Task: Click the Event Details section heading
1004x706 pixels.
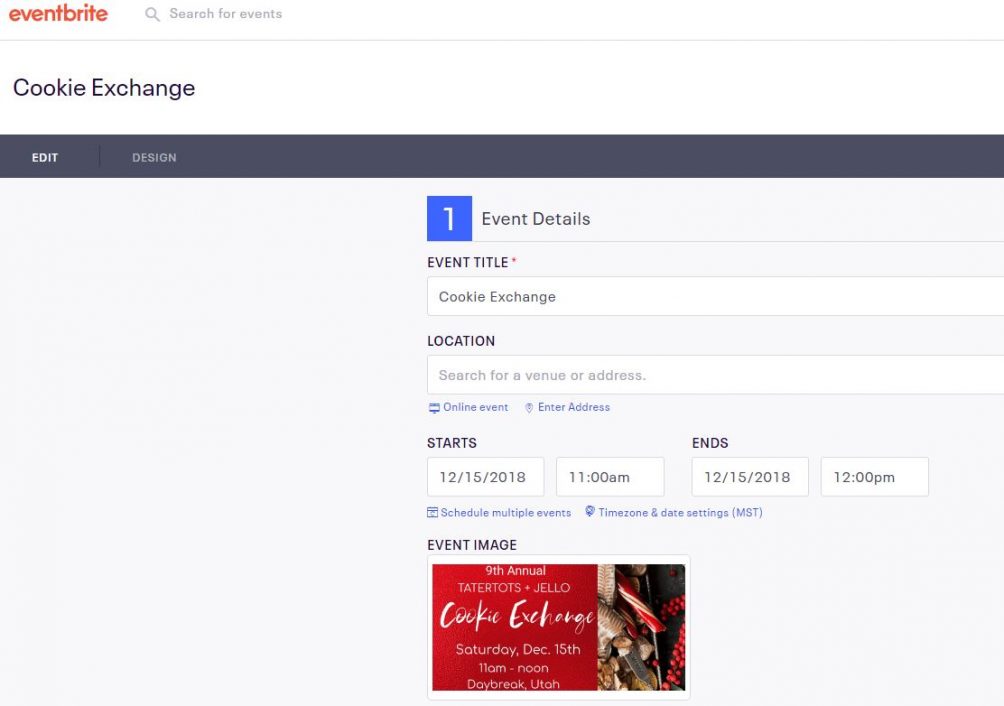Action: tap(536, 219)
